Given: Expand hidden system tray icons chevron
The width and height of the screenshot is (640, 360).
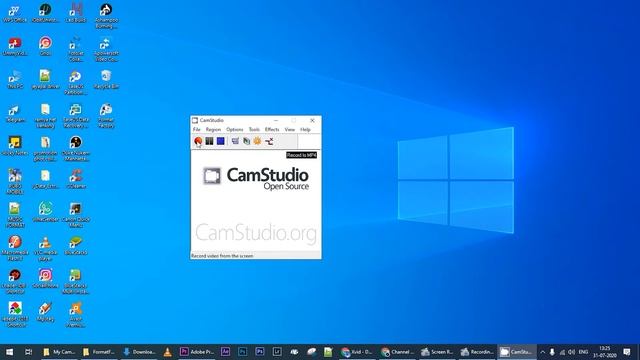Looking at the screenshot, I should click(542, 352).
